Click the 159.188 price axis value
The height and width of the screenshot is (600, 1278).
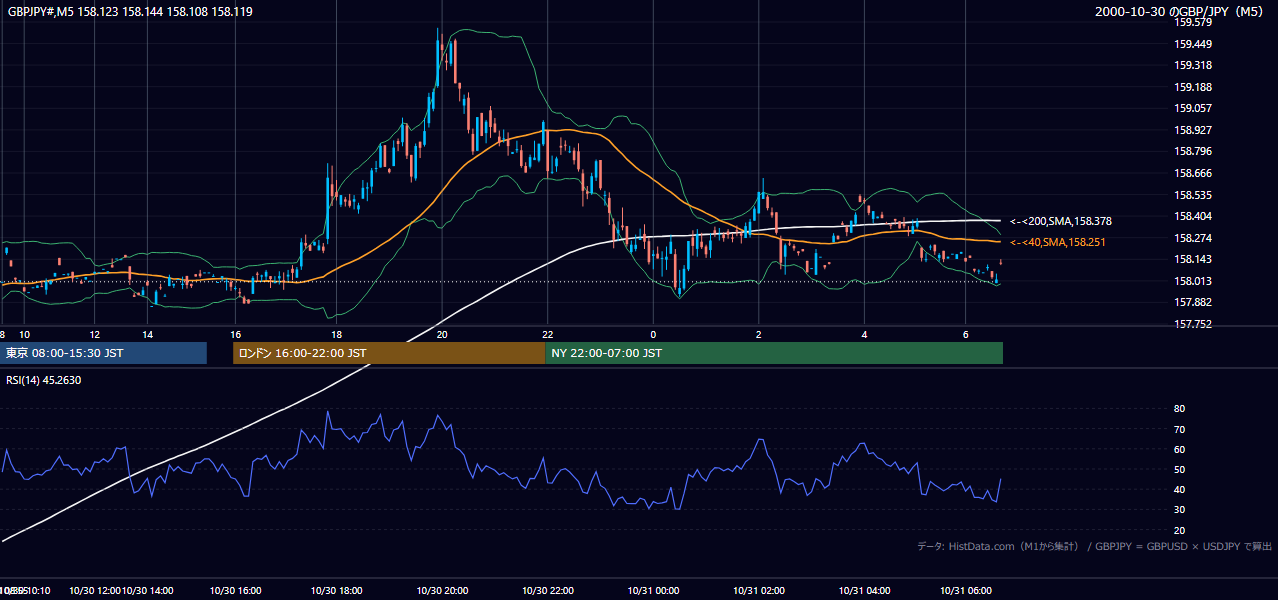pos(1193,87)
